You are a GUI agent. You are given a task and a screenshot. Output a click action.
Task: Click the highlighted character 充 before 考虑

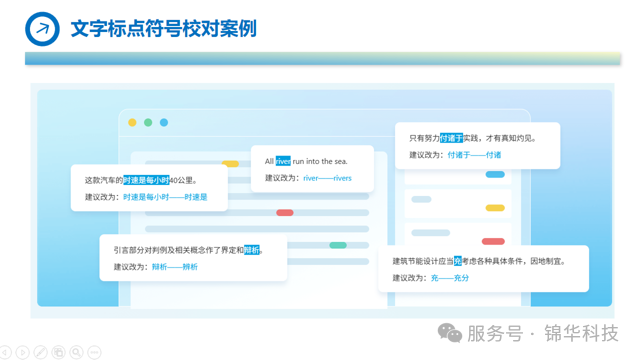click(x=458, y=261)
